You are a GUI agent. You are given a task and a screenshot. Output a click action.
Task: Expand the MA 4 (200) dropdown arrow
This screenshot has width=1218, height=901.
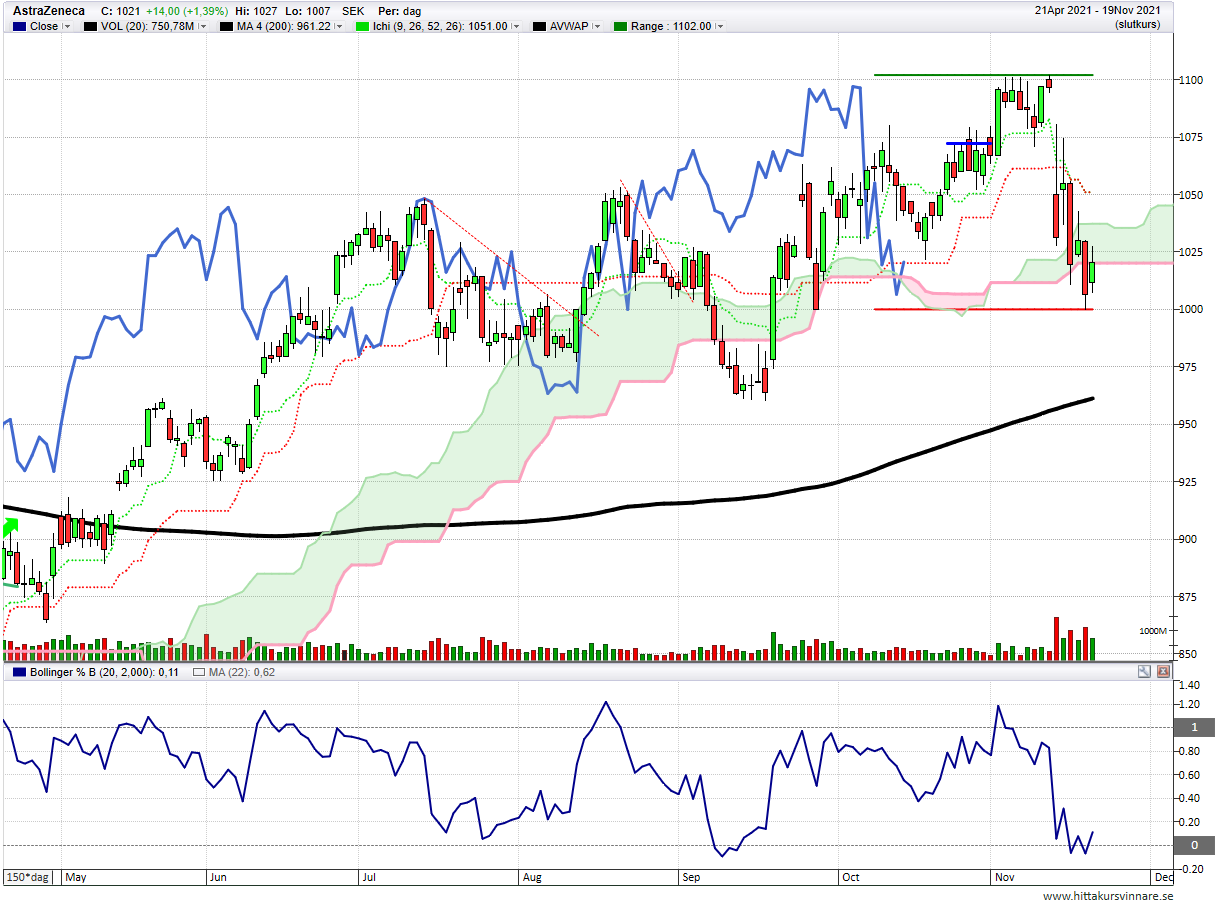coord(341,26)
